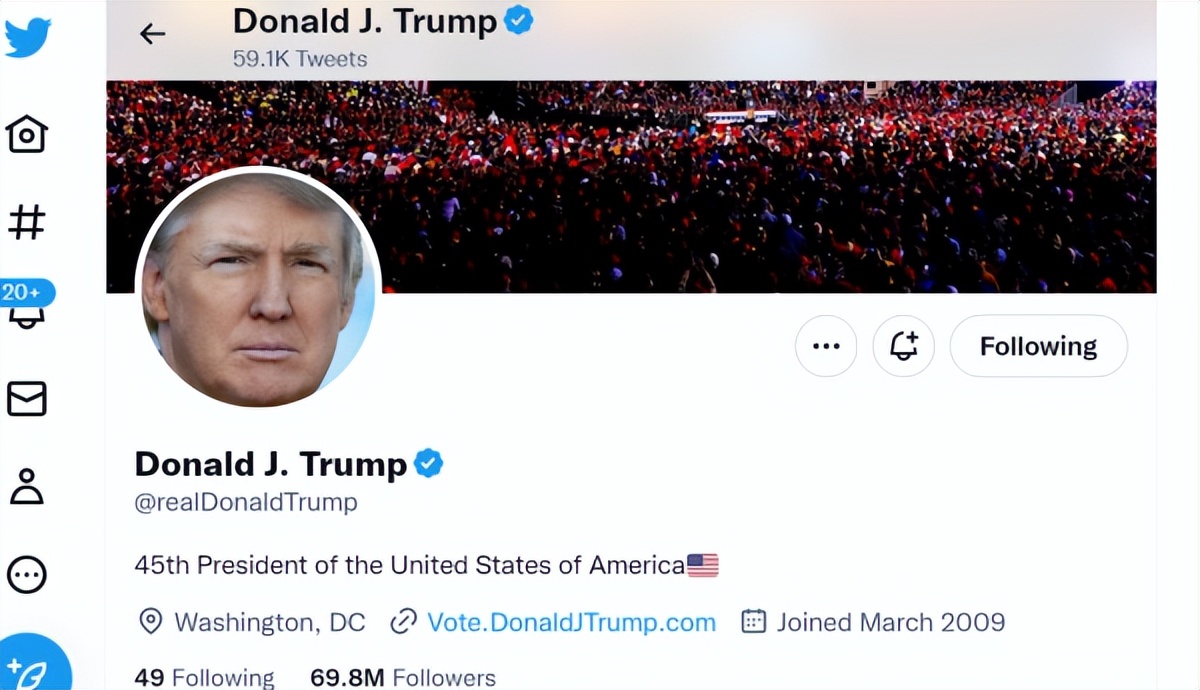View the 69.8M Followers list
Viewport: 1200px width, 690px height.
click(x=403, y=678)
